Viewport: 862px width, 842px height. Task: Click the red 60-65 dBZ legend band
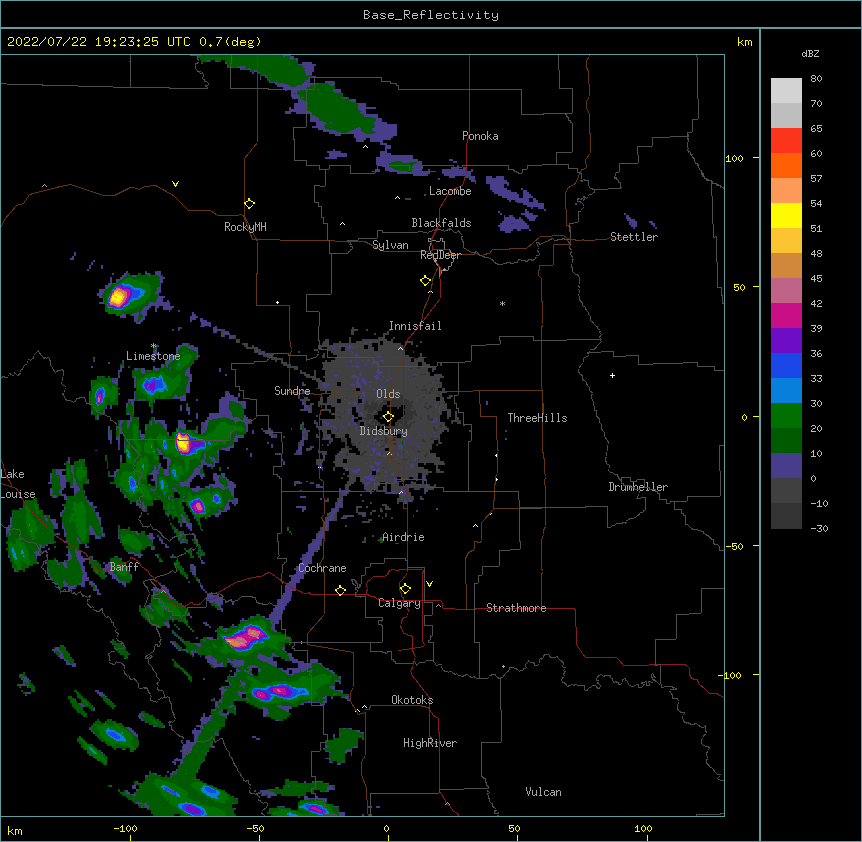(786, 141)
